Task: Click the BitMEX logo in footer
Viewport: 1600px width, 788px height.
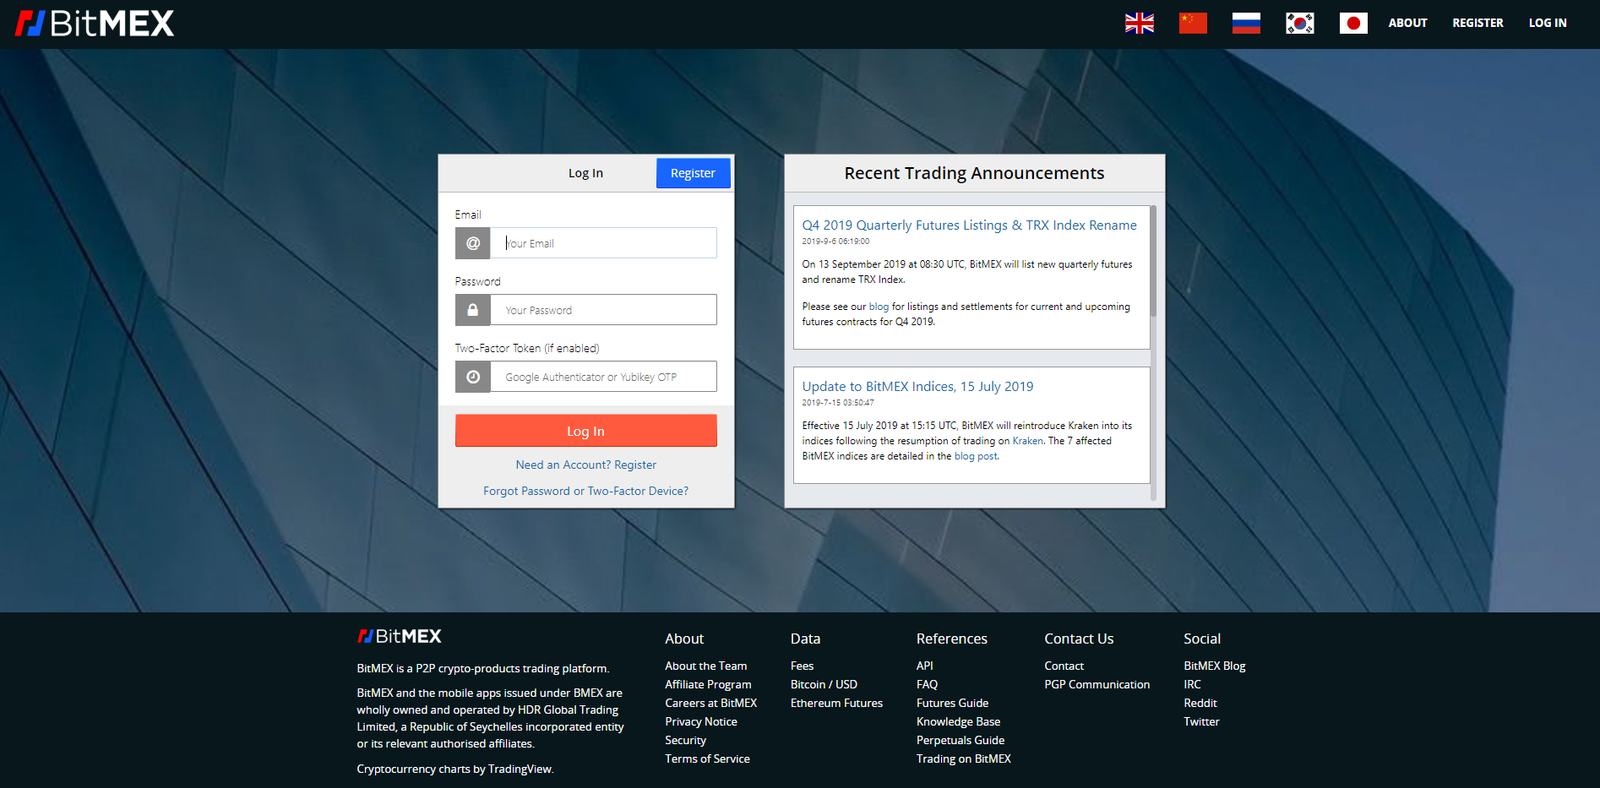Action: coord(400,636)
